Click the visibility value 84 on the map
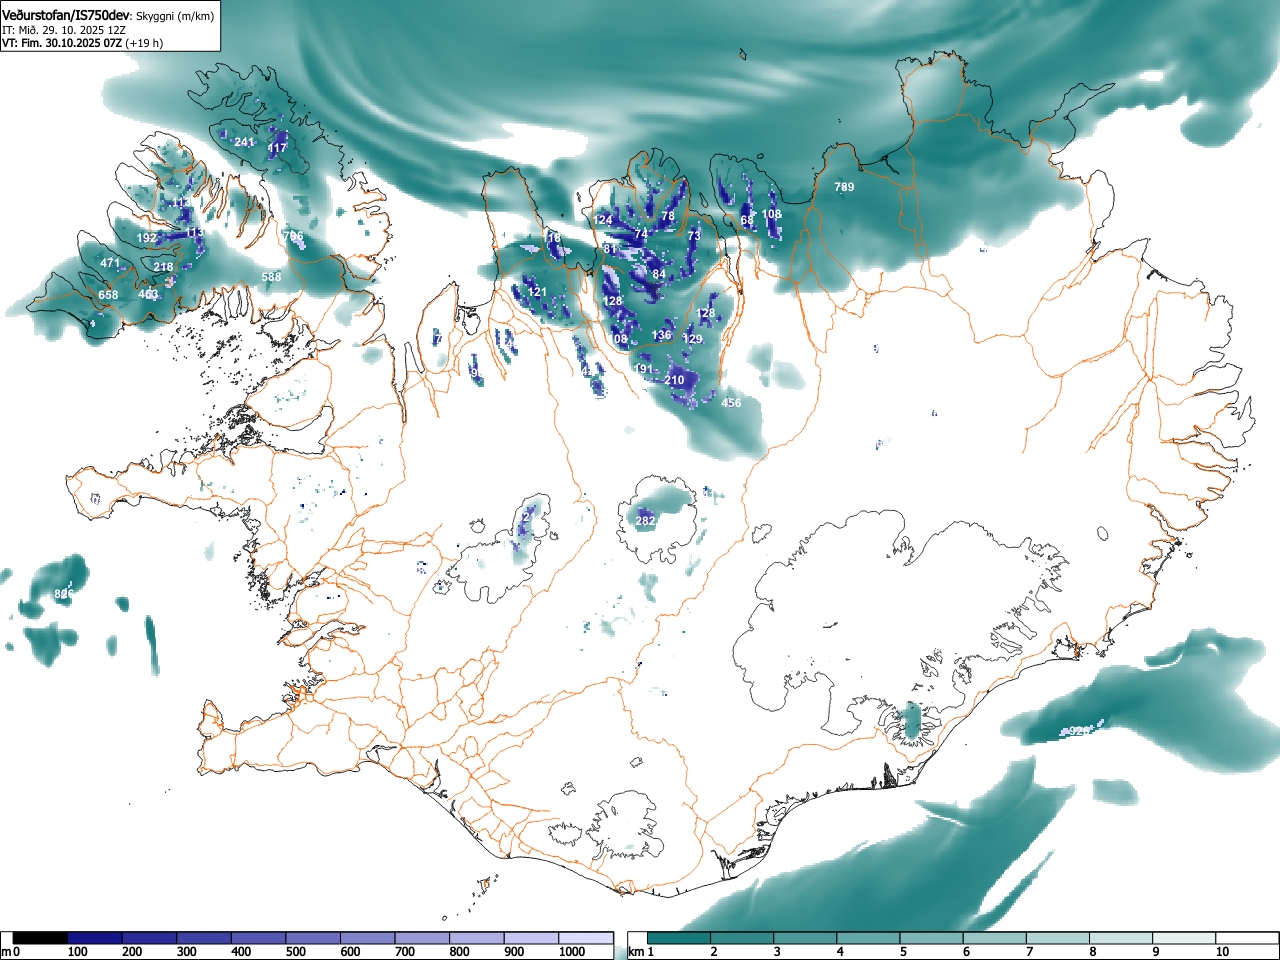This screenshot has height=960, width=1280. [x=659, y=274]
